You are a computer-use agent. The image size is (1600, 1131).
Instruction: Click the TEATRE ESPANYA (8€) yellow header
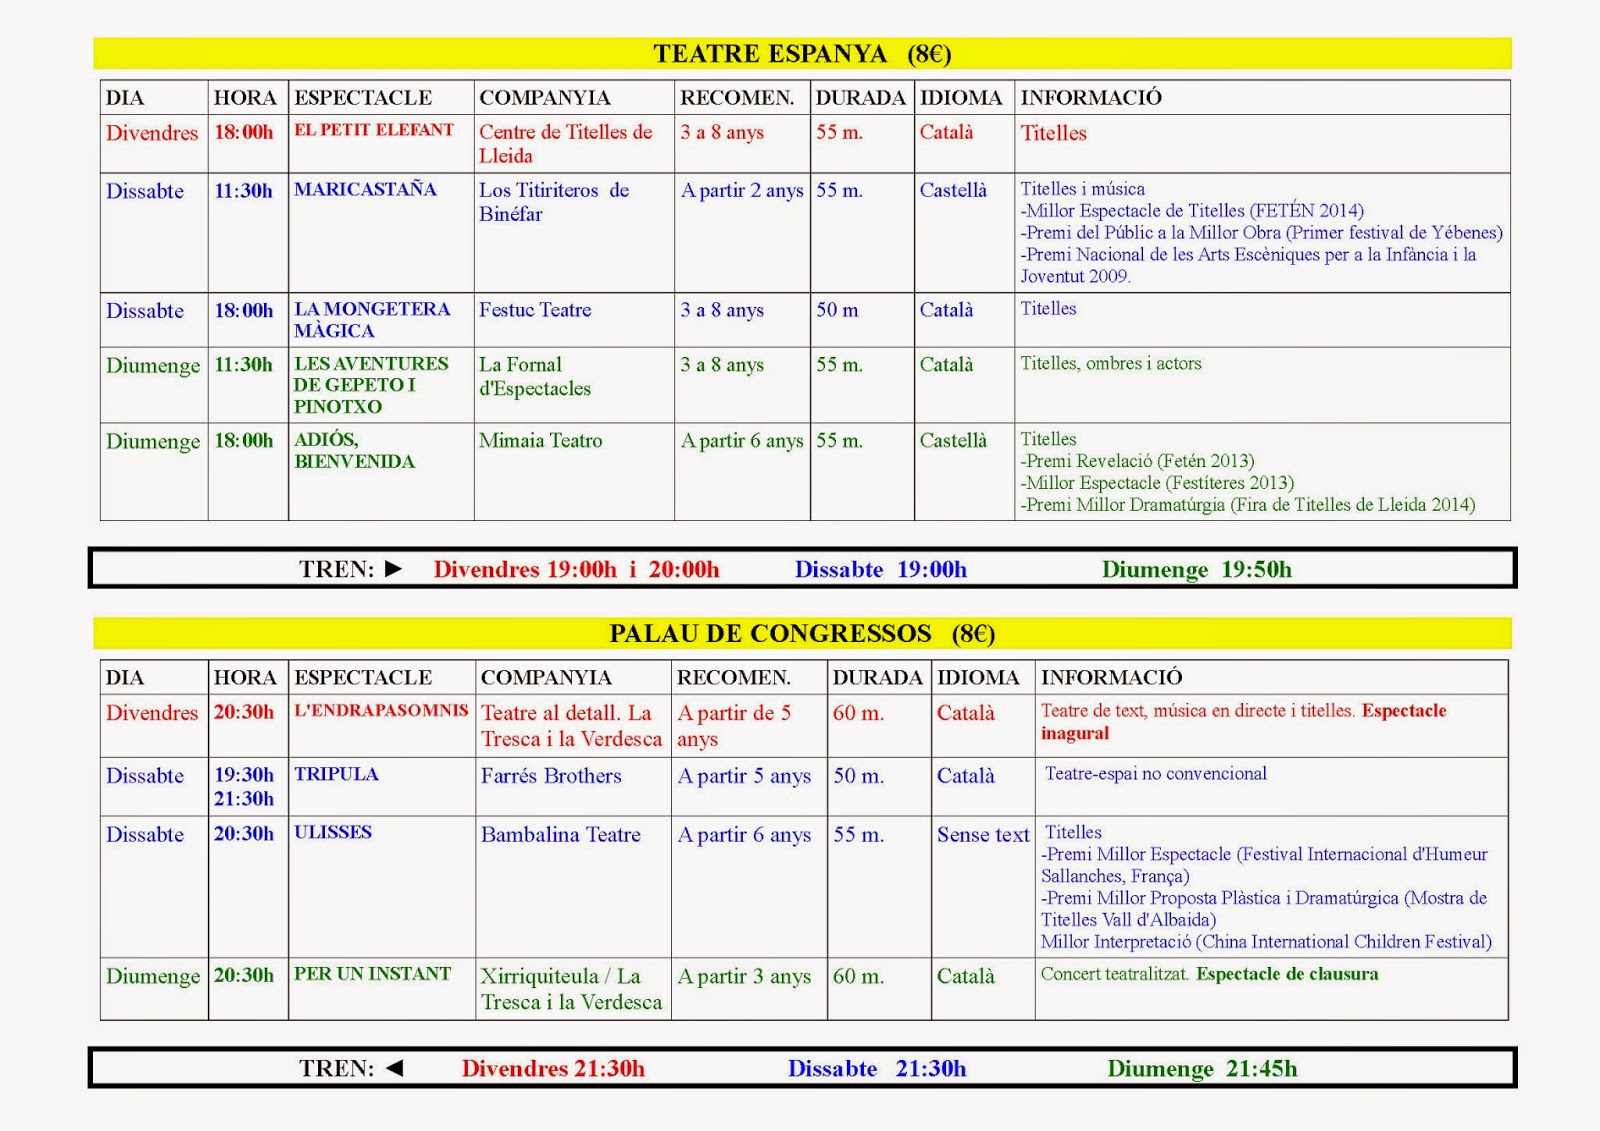coord(802,54)
